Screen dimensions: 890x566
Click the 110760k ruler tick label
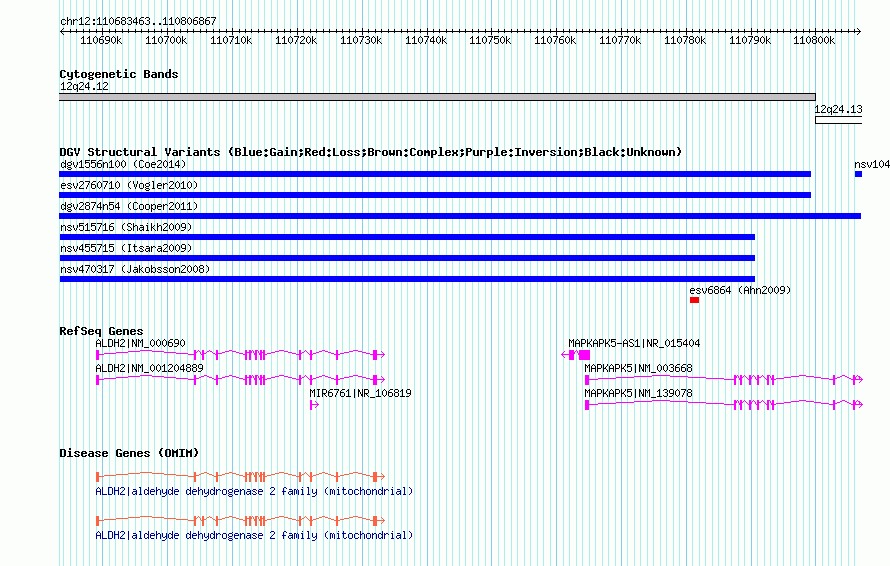555,40
